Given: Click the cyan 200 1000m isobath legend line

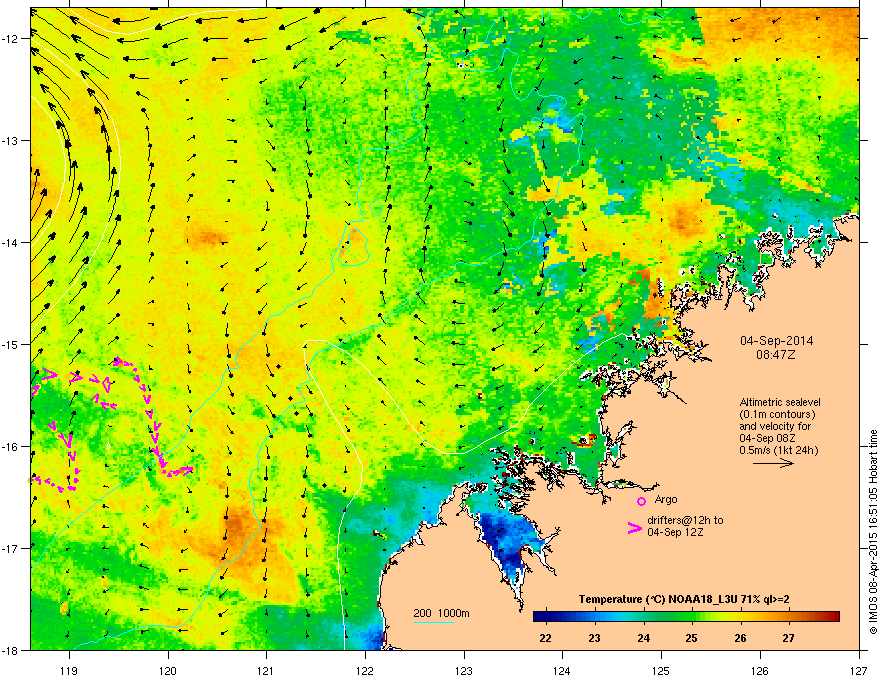Looking at the screenshot, I should (x=433, y=622).
